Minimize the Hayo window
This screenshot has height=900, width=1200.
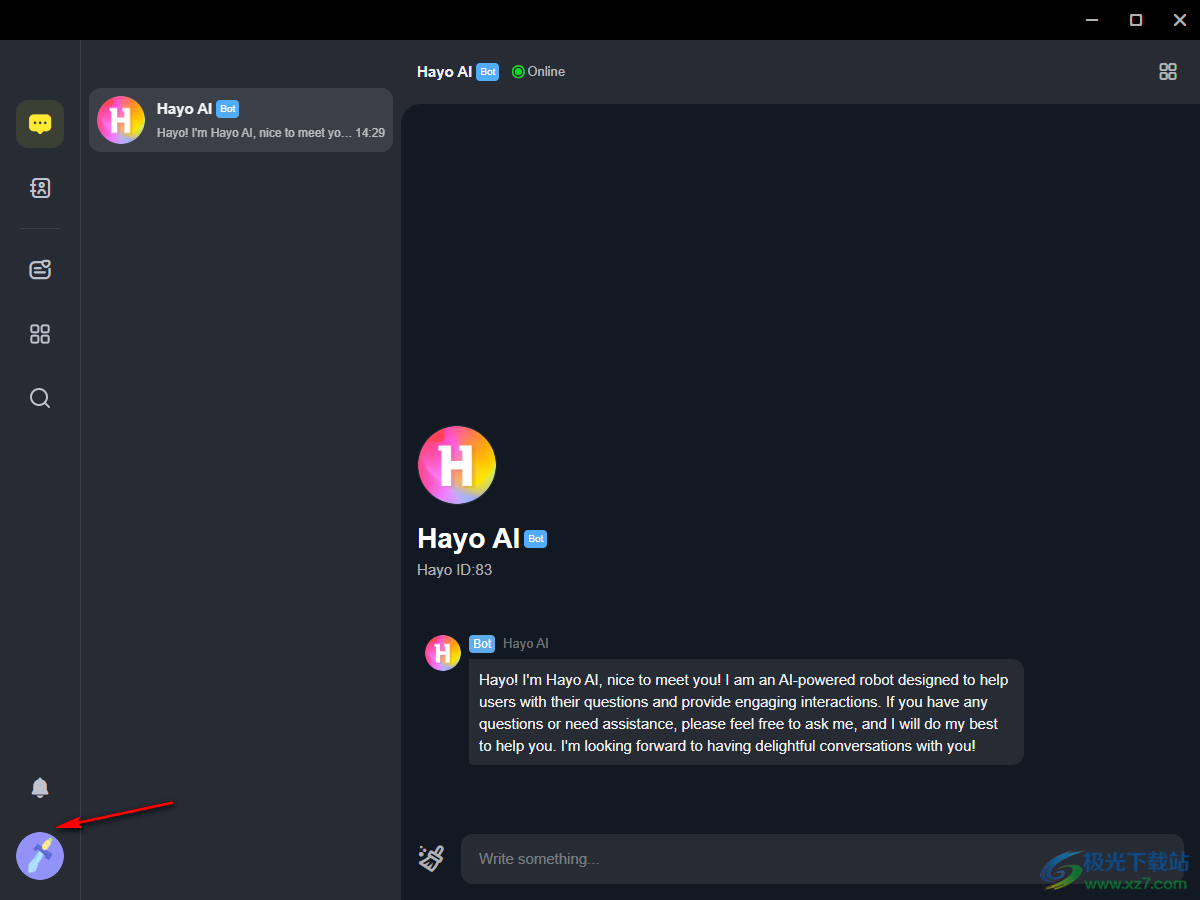pos(1092,20)
